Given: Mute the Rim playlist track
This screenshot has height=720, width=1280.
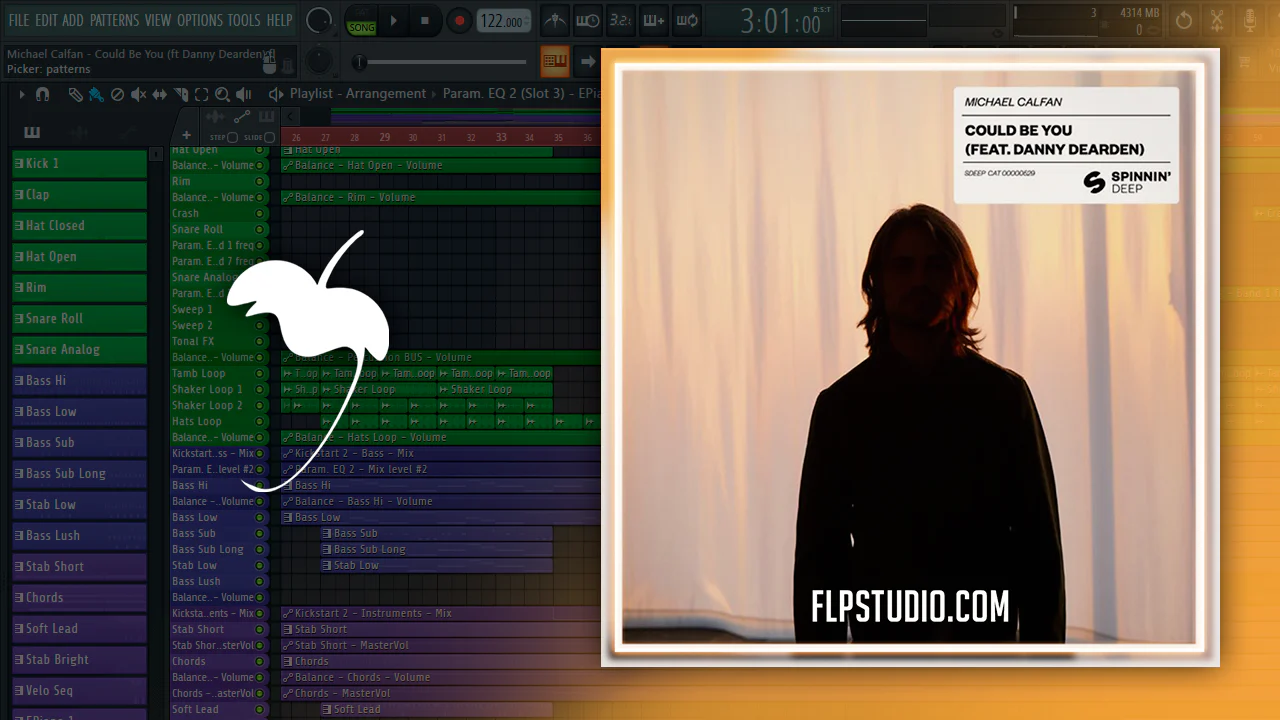Looking at the screenshot, I should click(x=260, y=181).
